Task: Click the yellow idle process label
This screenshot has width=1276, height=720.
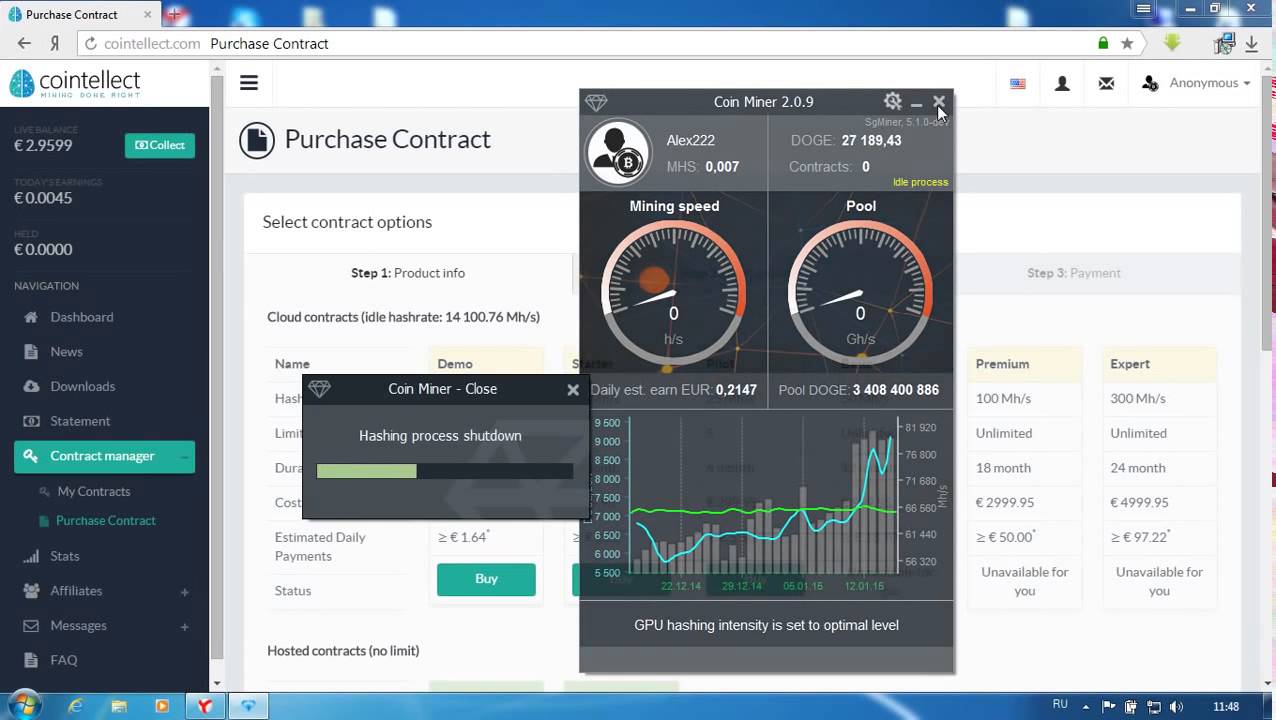Action: (x=920, y=182)
